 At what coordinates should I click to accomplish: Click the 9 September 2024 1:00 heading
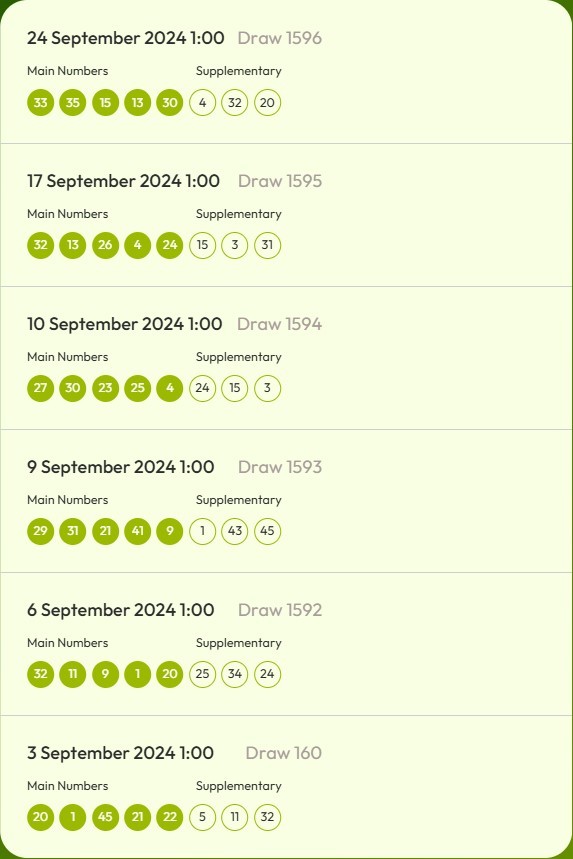[121, 467]
